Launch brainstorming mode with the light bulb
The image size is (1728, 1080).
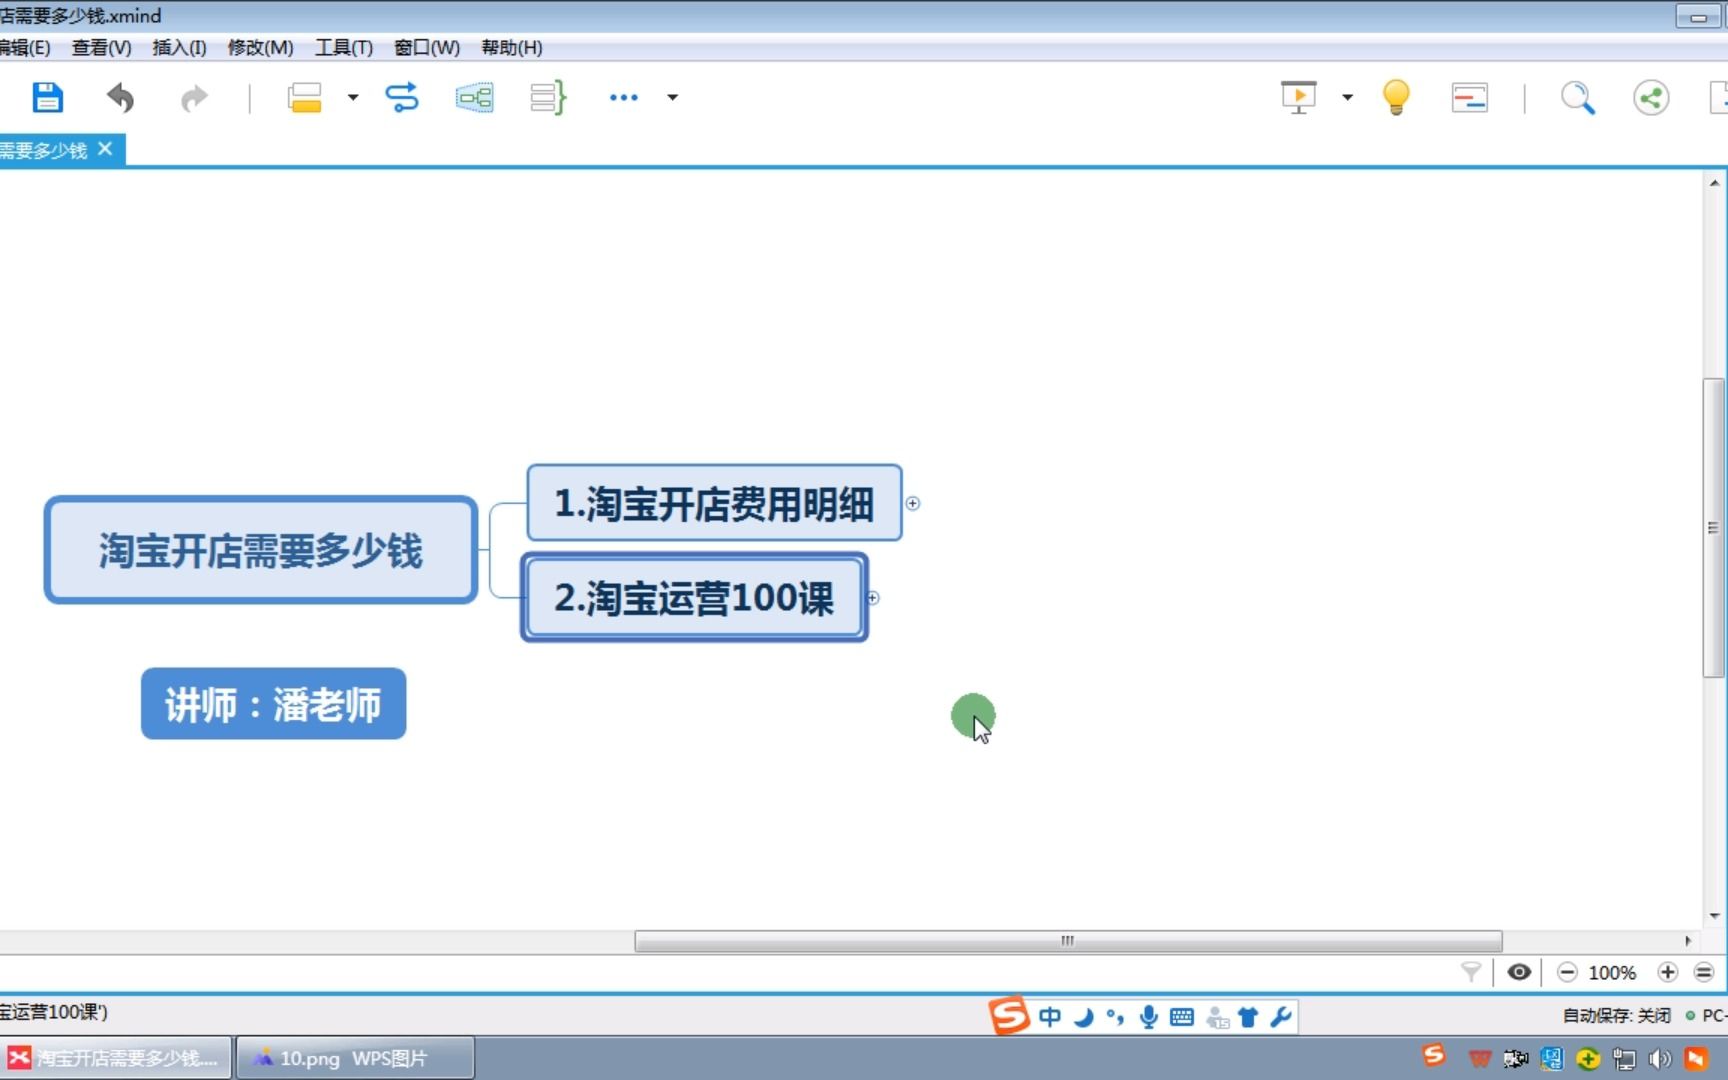[1396, 97]
